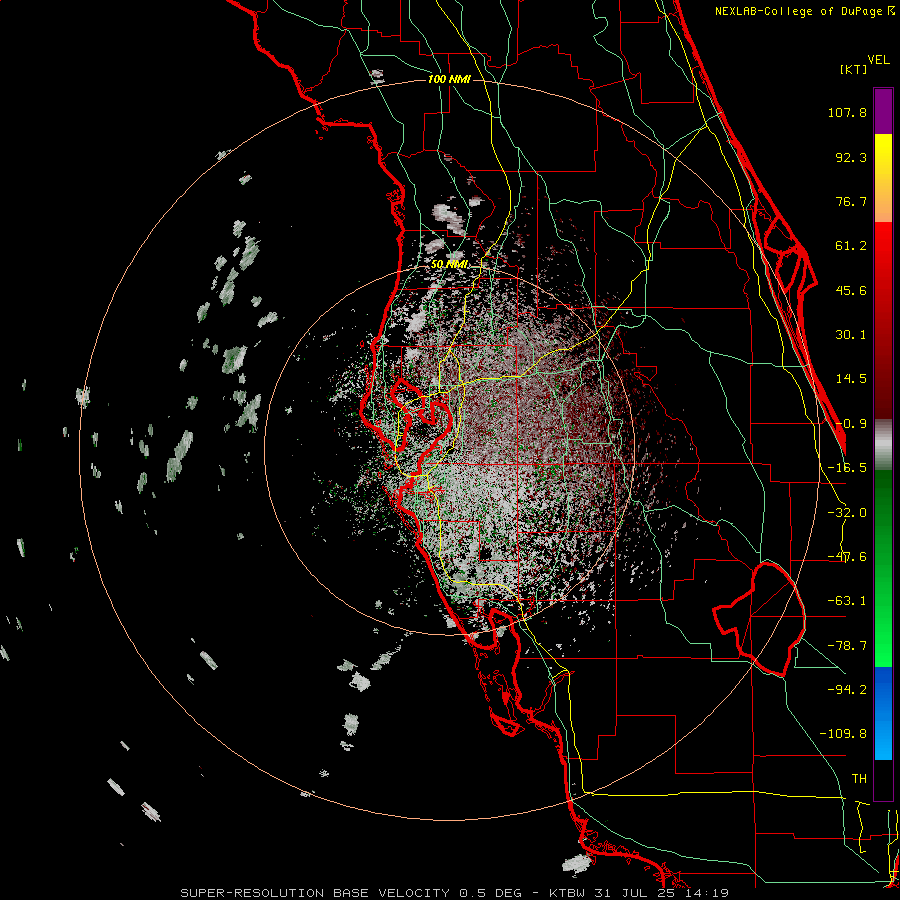900x900 pixels.
Task: Click the -63.1 value on velocity scale
Action: coord(847,601)
